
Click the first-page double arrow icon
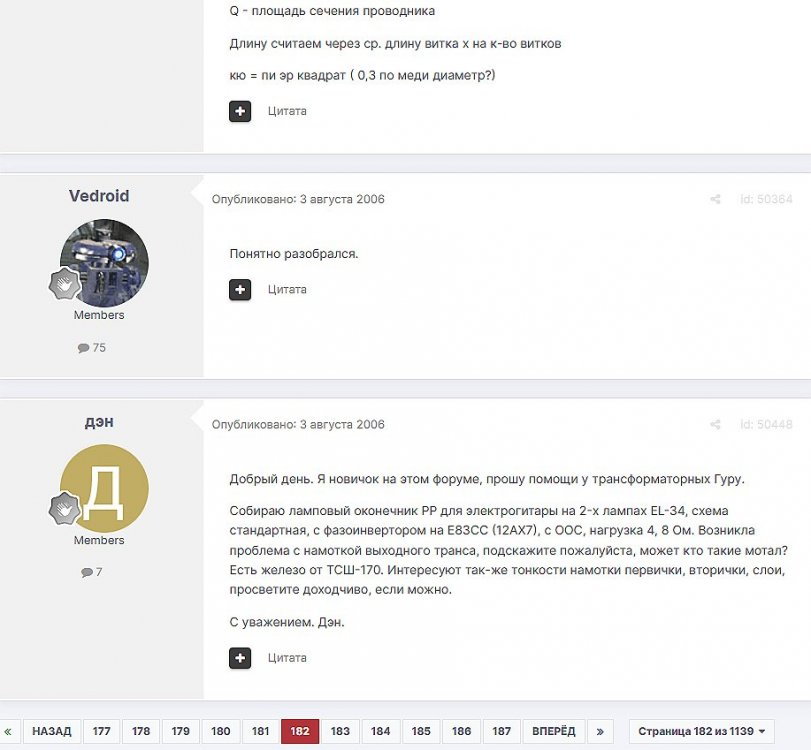9,731
